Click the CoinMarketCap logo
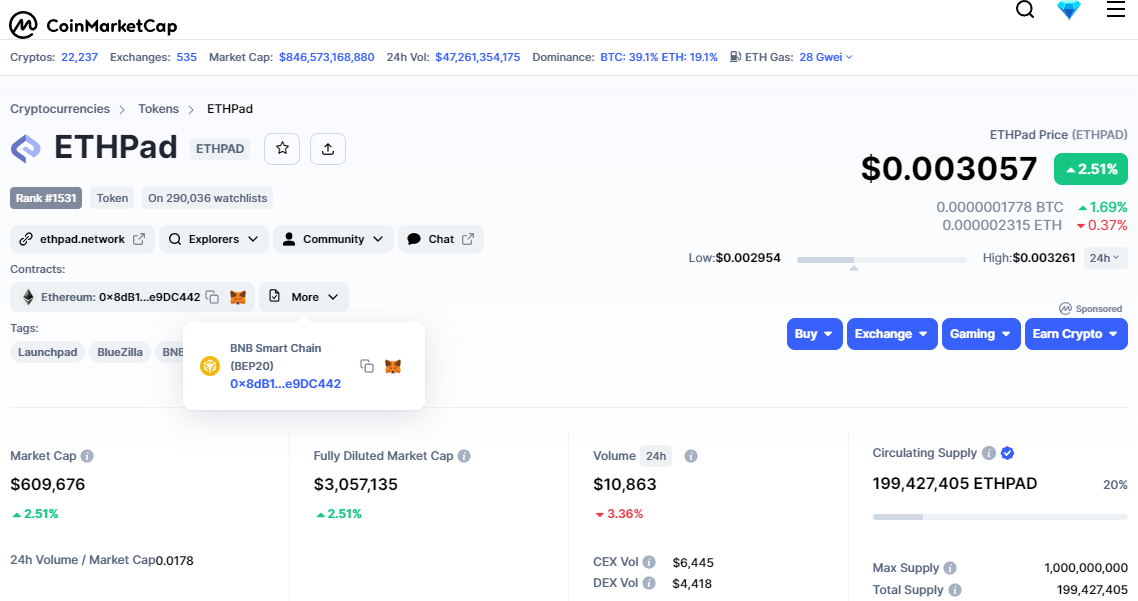 pos(93,25)
